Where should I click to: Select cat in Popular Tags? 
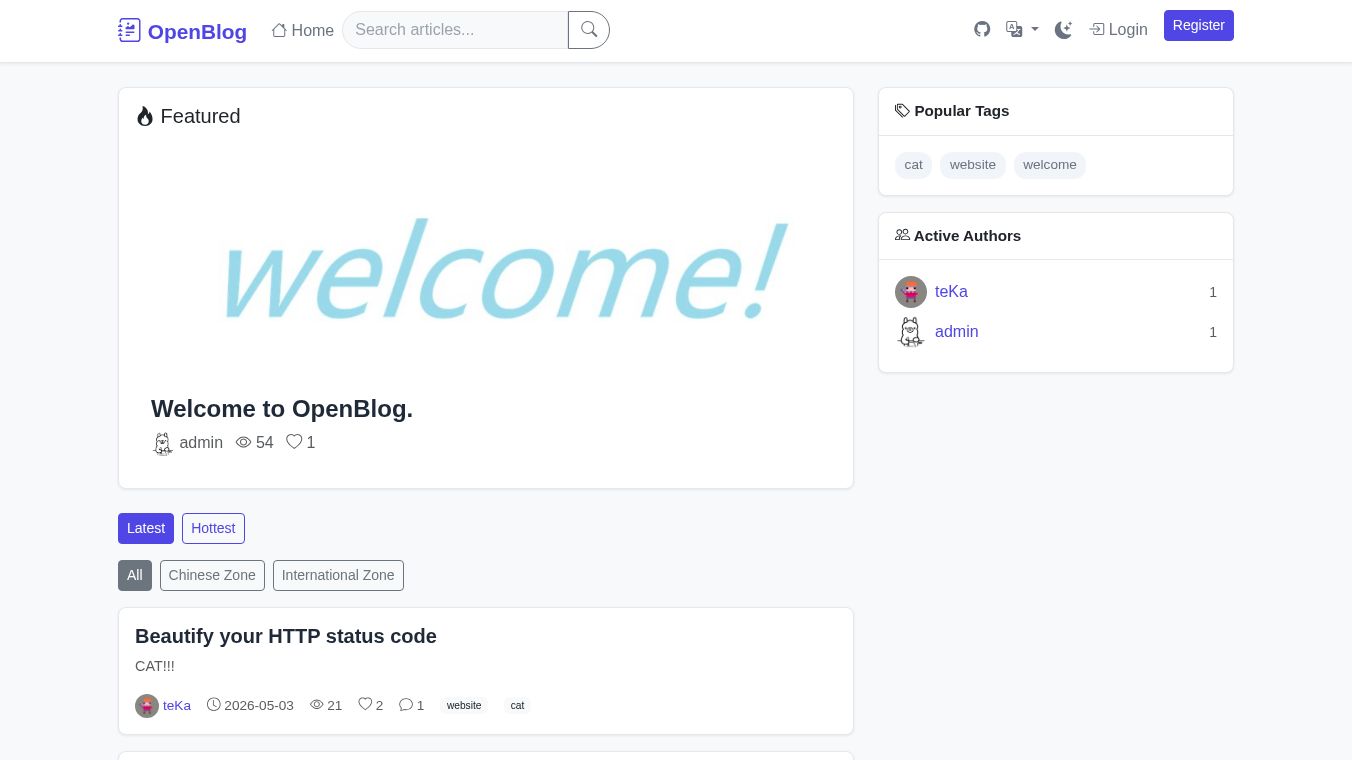tap(913, 165)
